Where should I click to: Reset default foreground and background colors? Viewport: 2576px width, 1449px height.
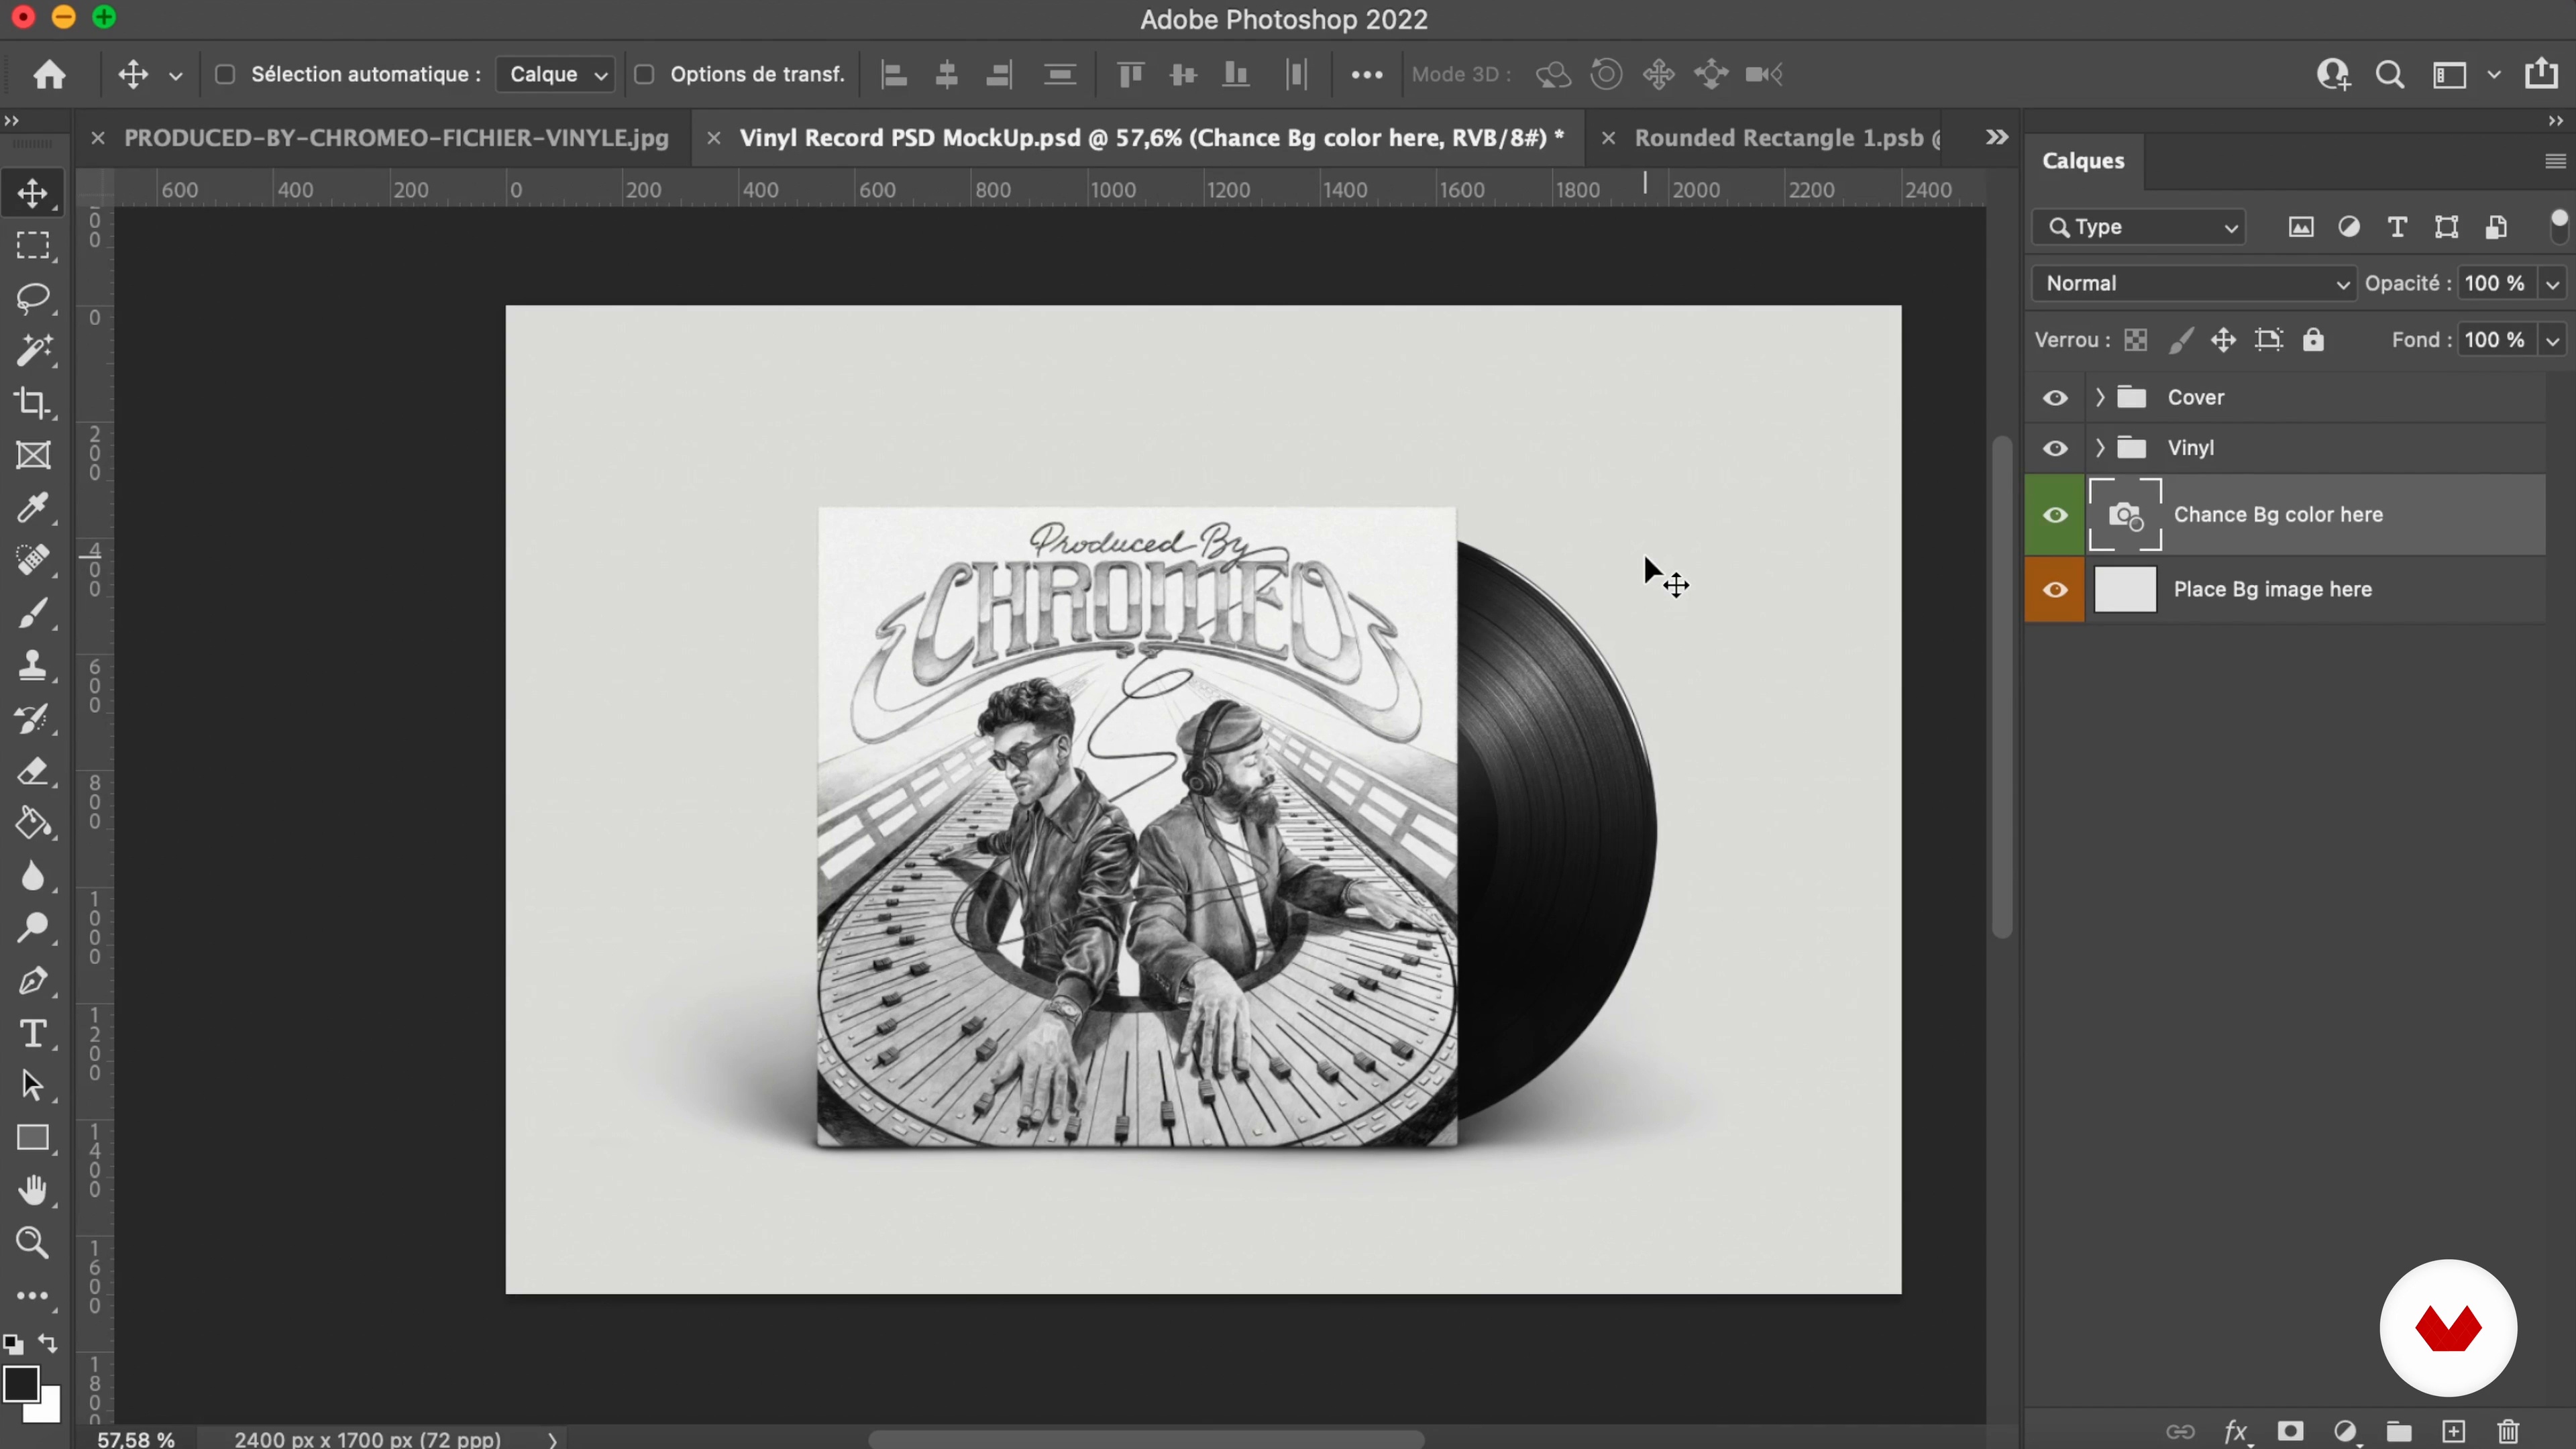[13, 1344]
